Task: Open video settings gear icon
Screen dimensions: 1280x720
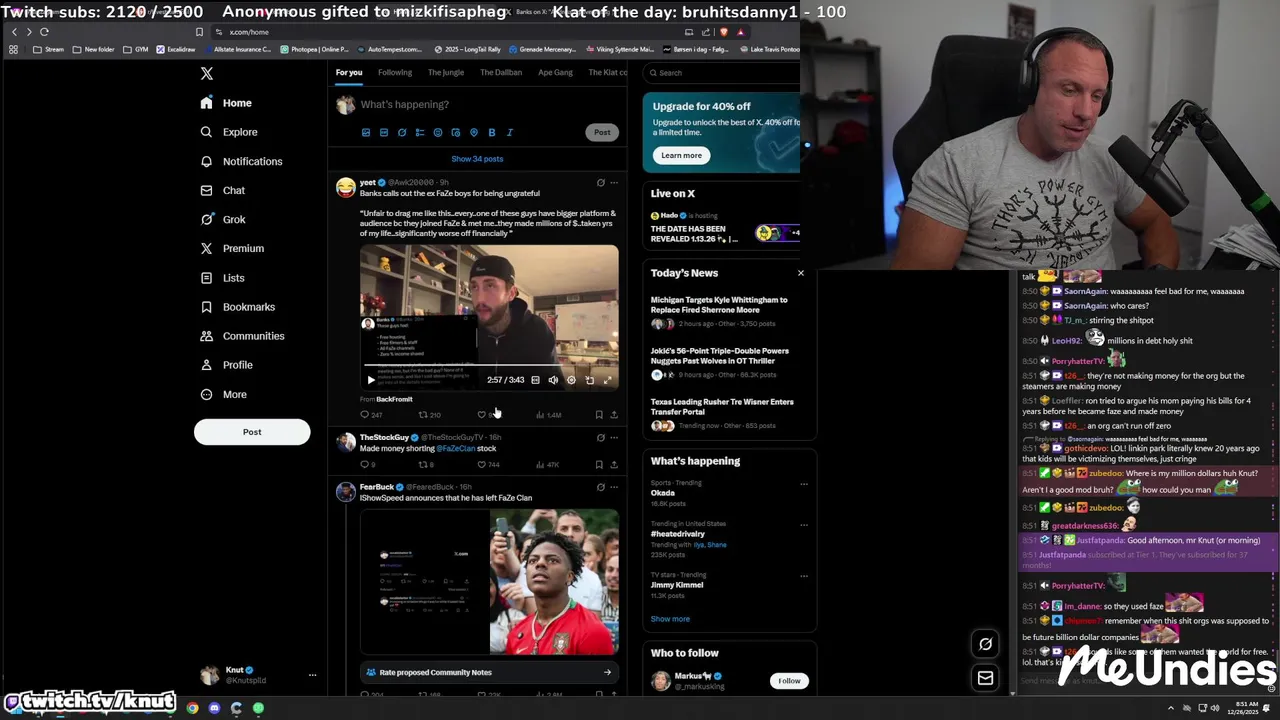Action: click(571, 380)
